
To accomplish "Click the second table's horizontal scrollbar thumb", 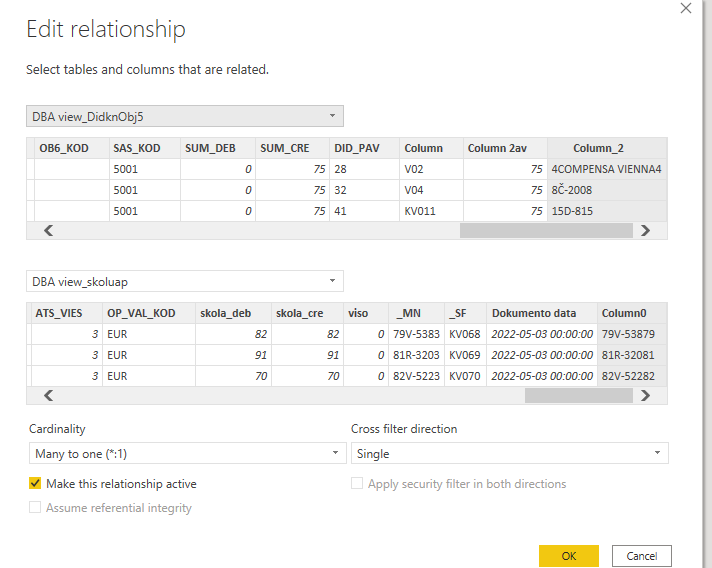I will pos(578,395).
